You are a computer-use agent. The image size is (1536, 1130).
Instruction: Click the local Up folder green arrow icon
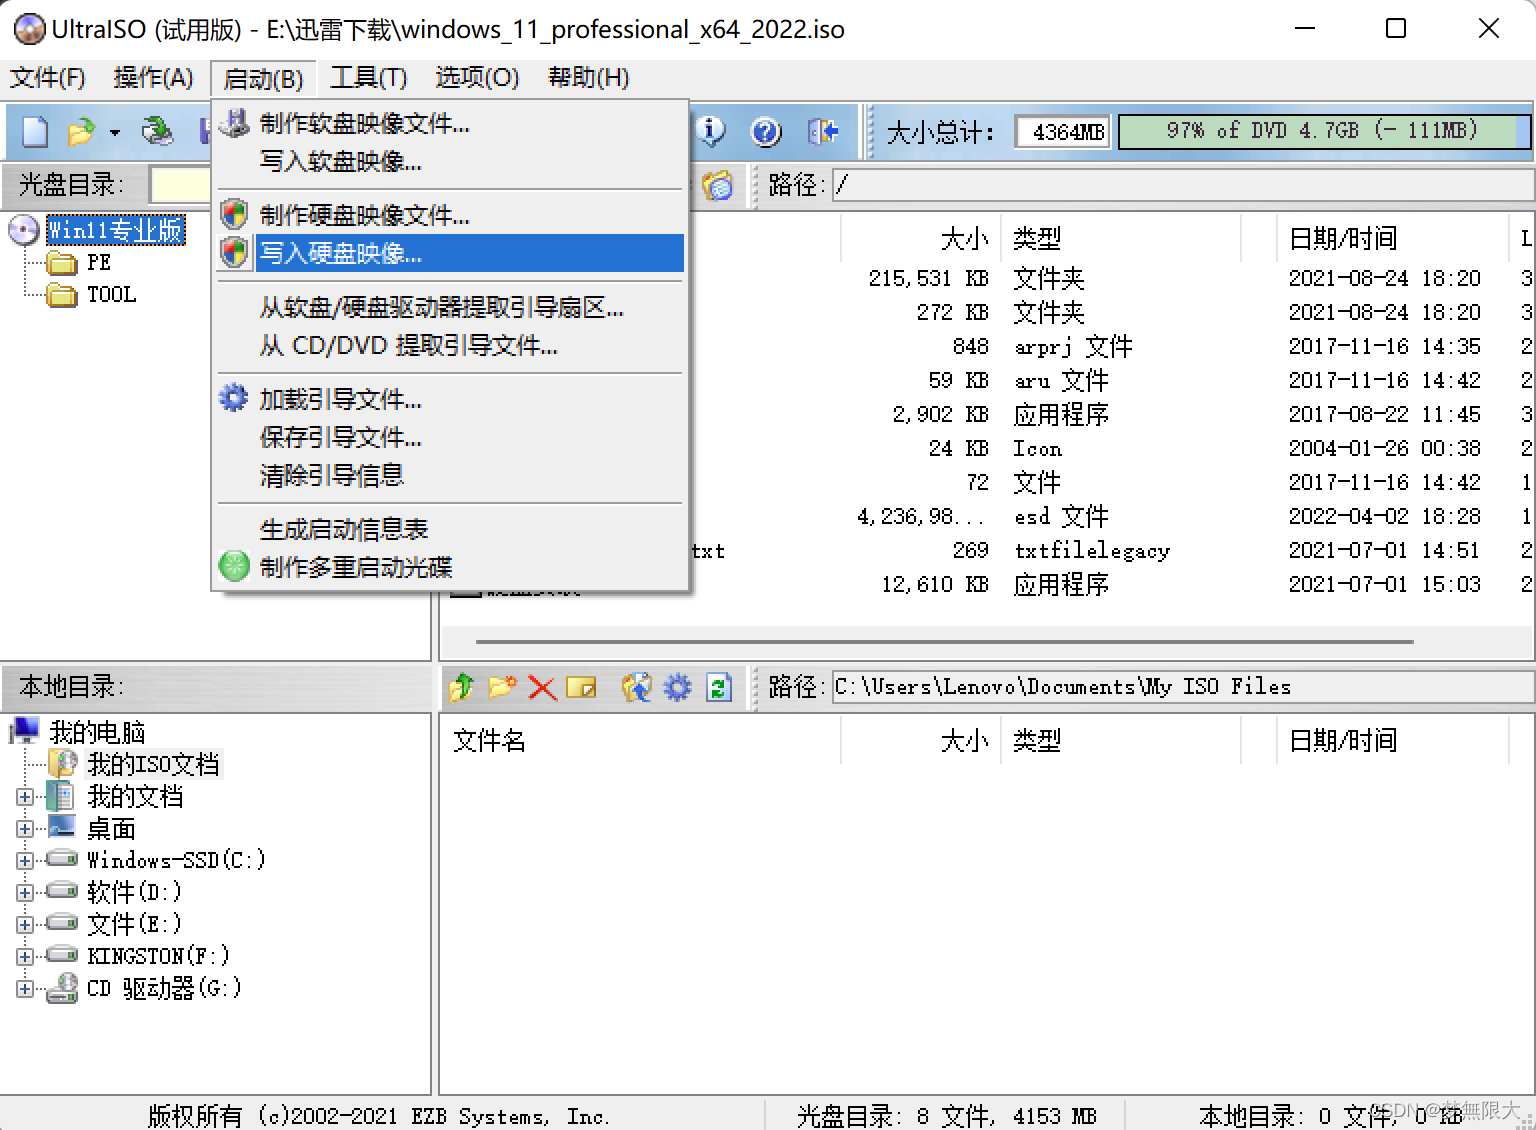click(x=462, y=687)
